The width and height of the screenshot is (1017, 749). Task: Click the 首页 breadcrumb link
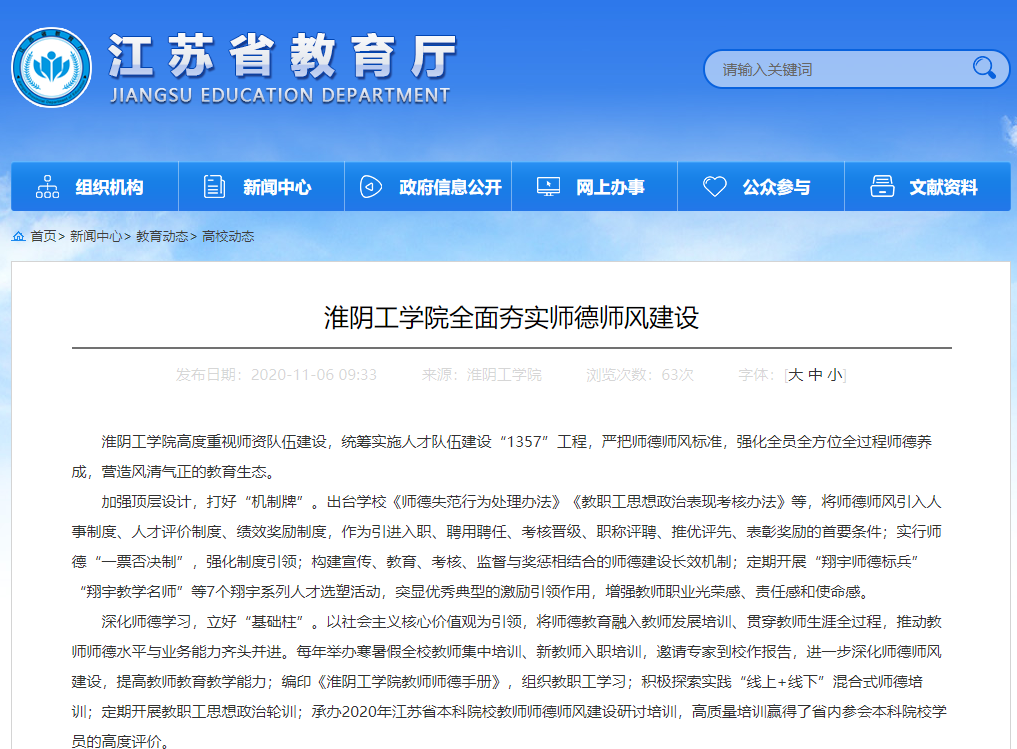point(43,237)
